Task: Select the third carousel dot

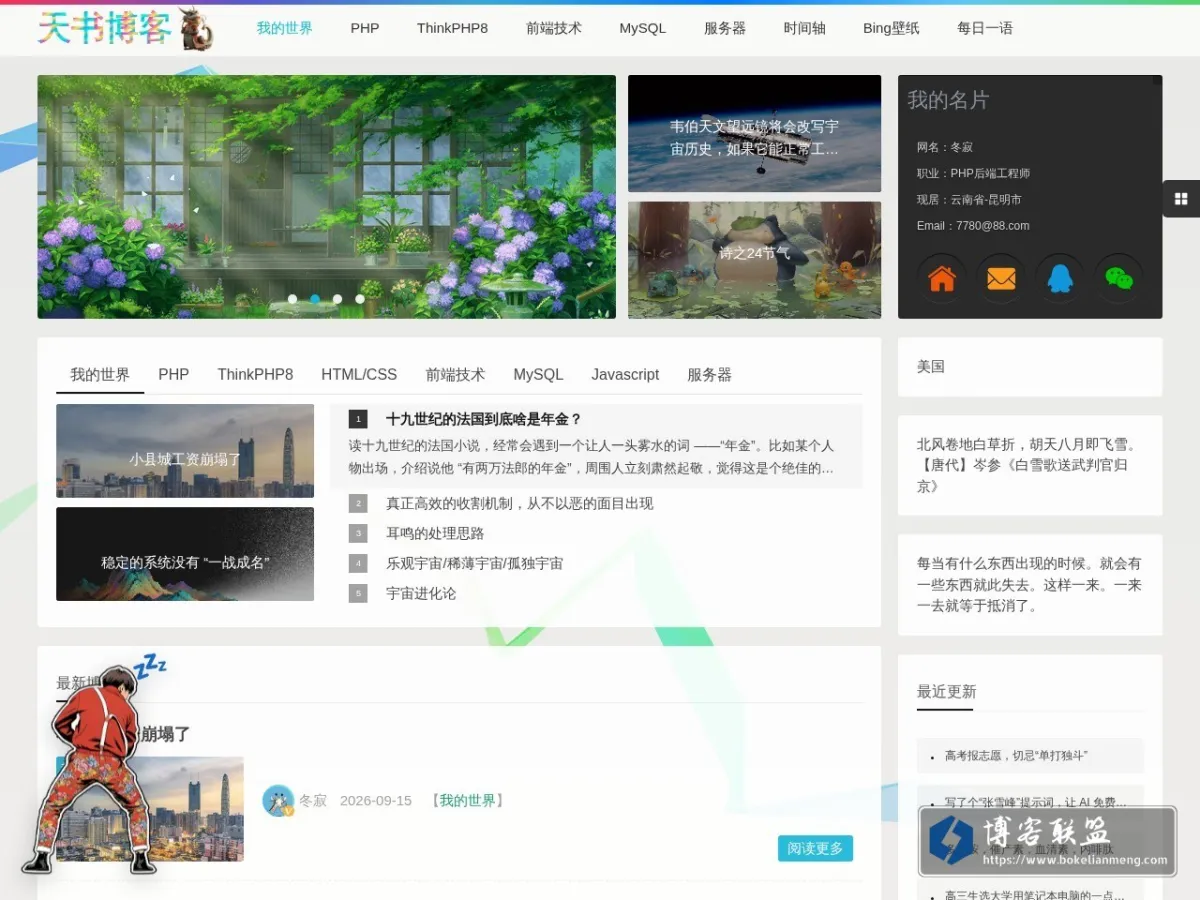Action: [337, 299]
